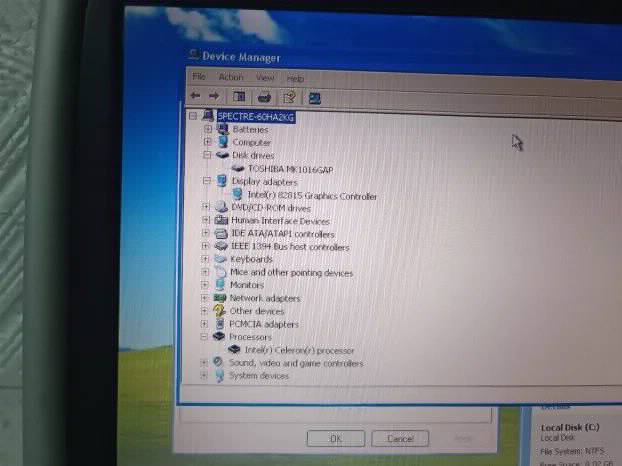The width and height of the screenshot is (622, 466).
Task: Click Cancel in the dialog behind Device Manager
Action: tap(400, 439)
